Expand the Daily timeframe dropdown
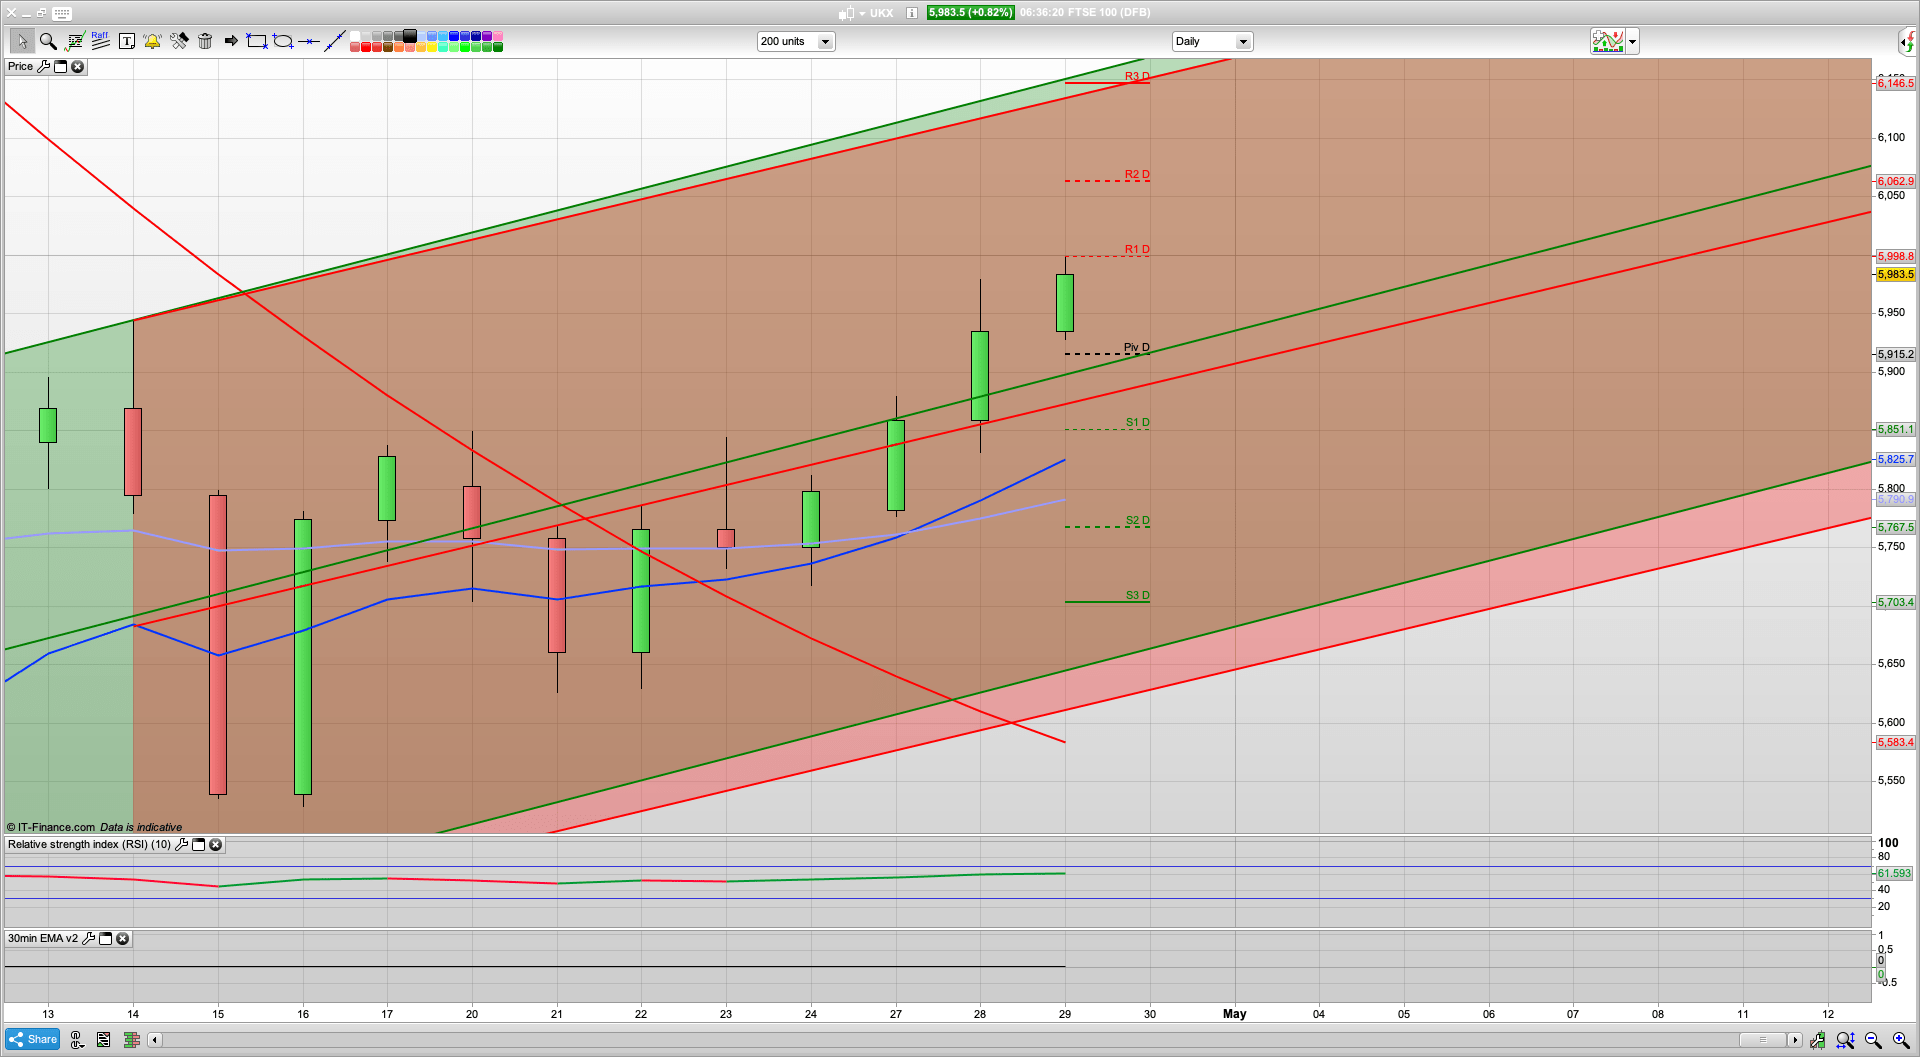The height and width of the screenshot is (1057, 1920). click(x=1243, y=42)
